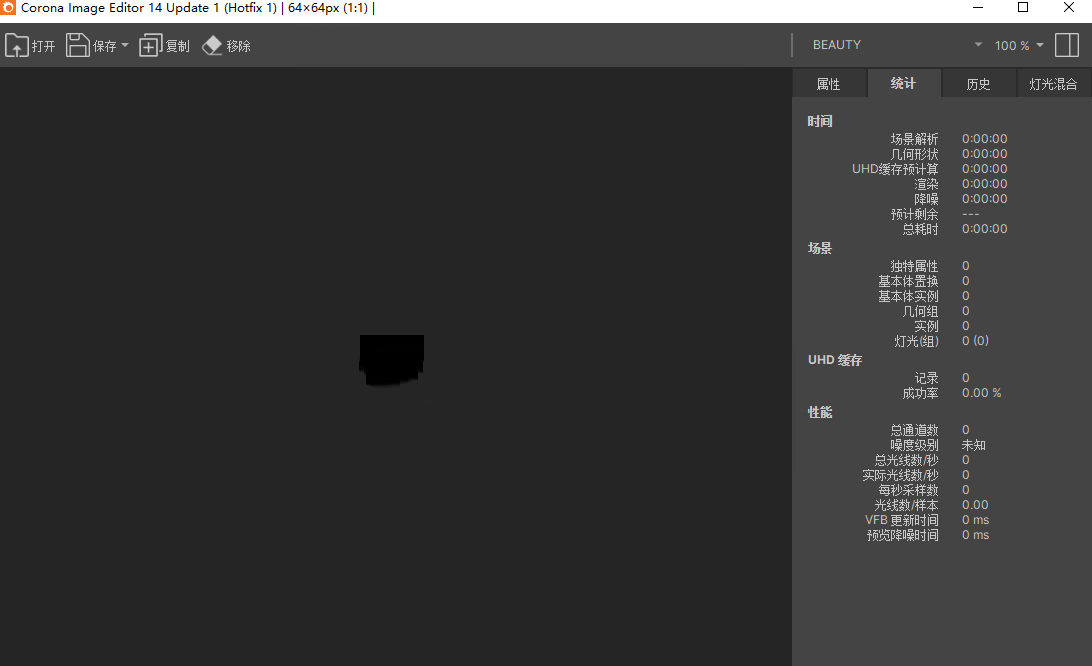Screen dimensions: 1092x666
Task: Click the UHD 缓存 section heading
Action: pos(835,360)
